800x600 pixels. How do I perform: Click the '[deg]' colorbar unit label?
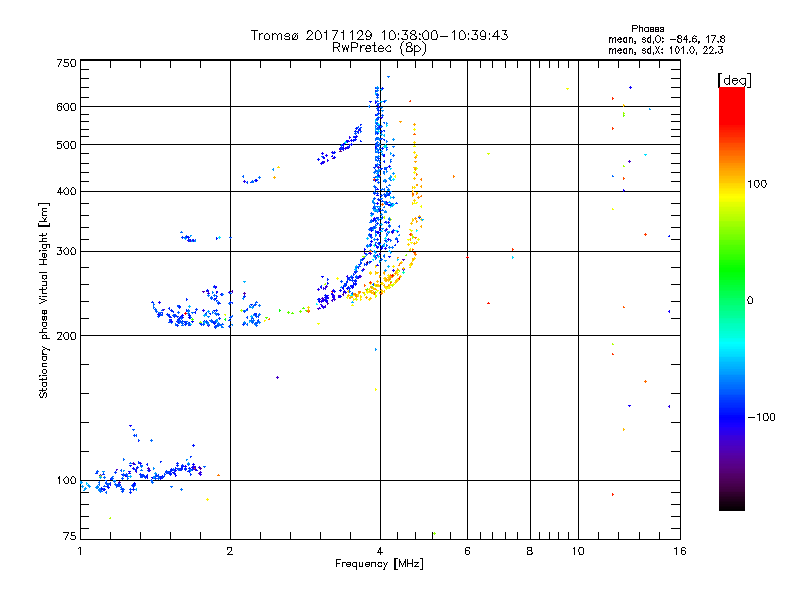tap(734, 80)
